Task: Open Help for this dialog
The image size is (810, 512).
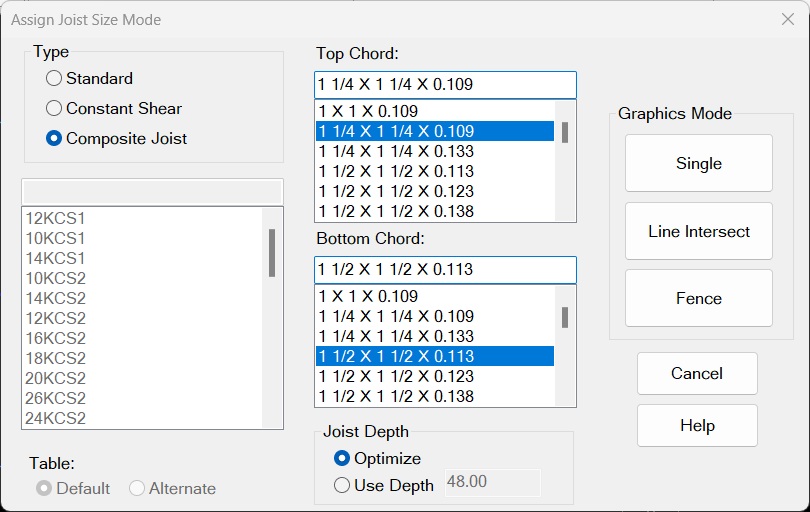Action: (x=697, y=426)
